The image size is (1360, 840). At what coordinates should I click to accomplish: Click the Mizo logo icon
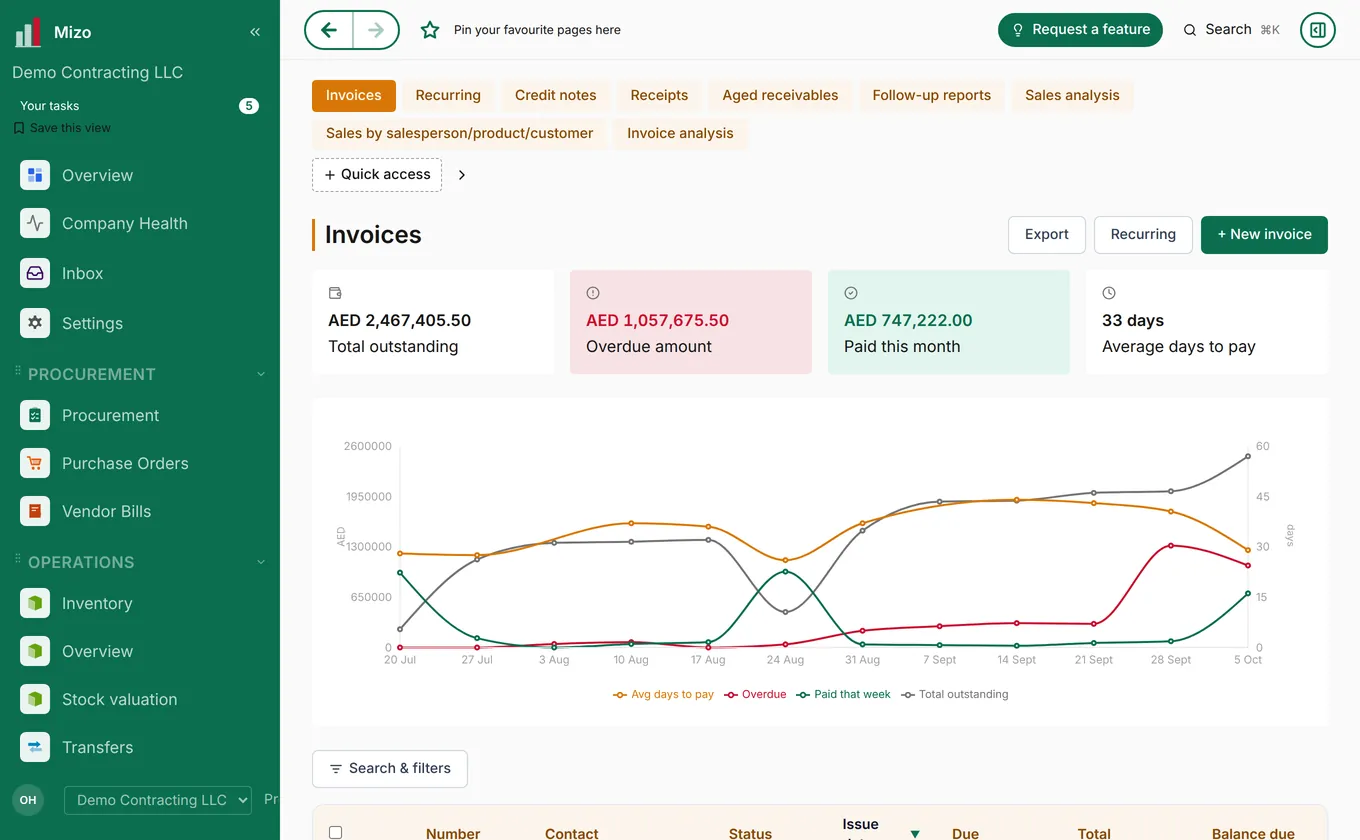28,32
